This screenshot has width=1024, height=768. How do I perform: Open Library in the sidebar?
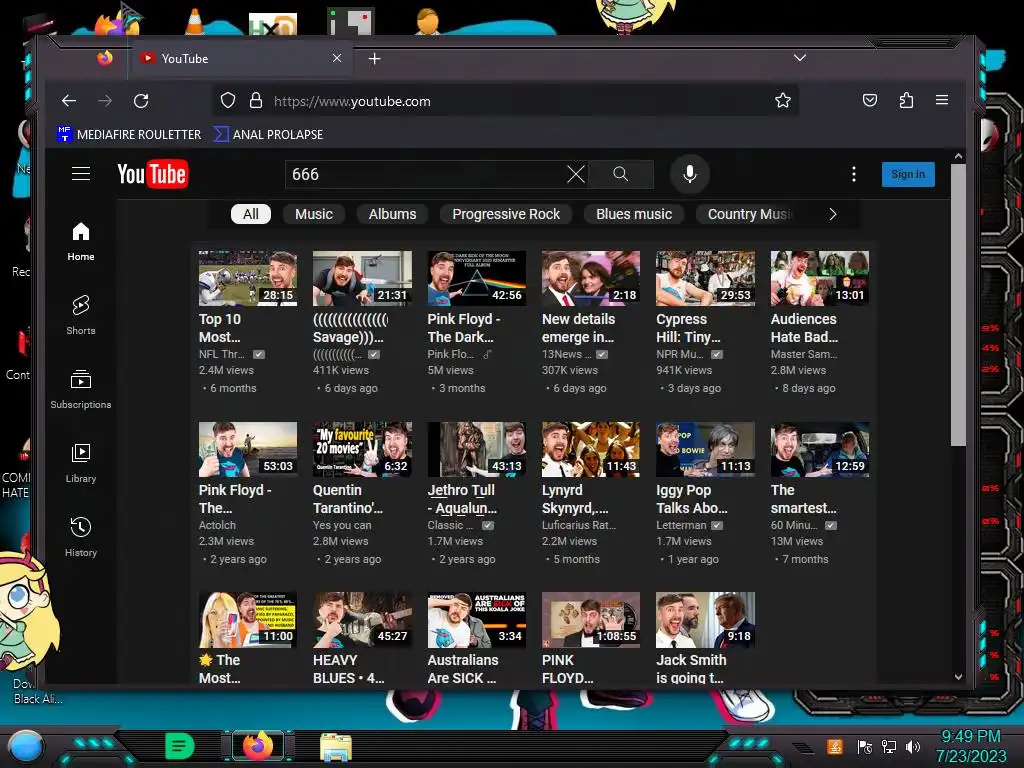(x=81, y=463)
